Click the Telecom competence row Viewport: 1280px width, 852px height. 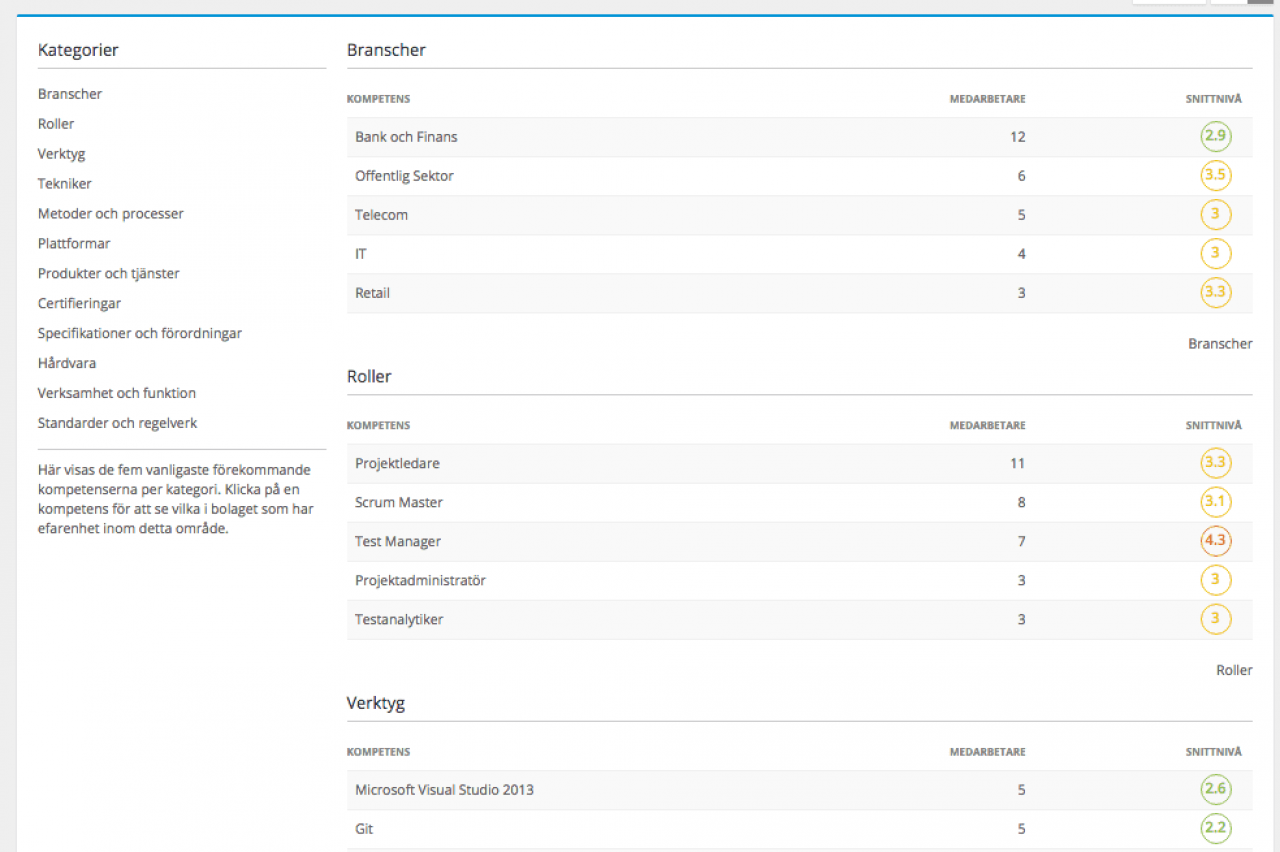point(381,215)
